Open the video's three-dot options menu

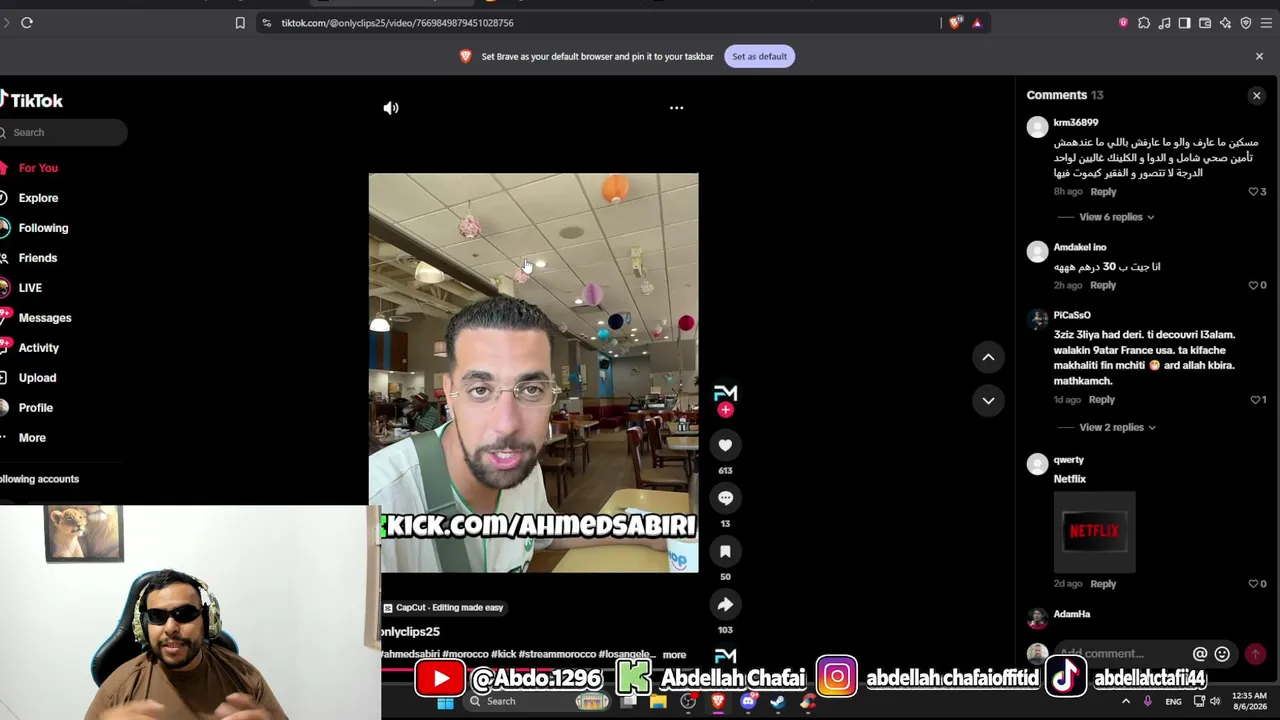[x=676, y=108]
